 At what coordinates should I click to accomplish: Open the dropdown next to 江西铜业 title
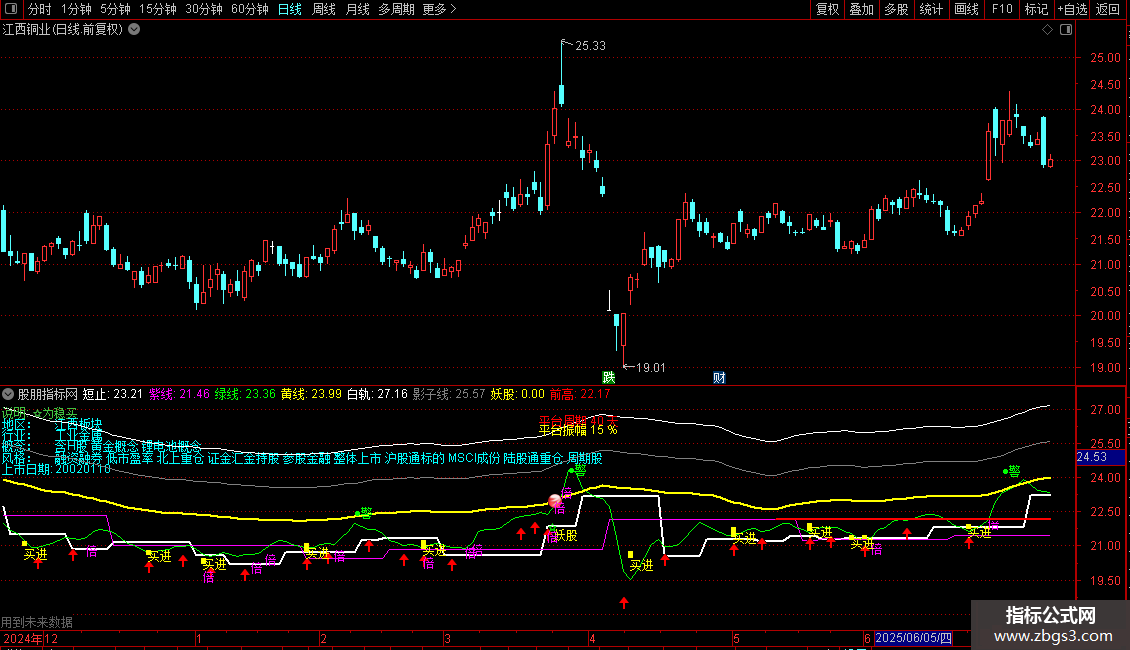tap(134, 30)
